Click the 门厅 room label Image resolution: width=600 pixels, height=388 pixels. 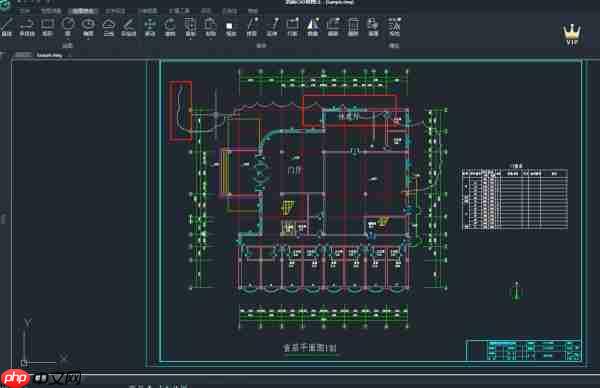tap(295, 170)
